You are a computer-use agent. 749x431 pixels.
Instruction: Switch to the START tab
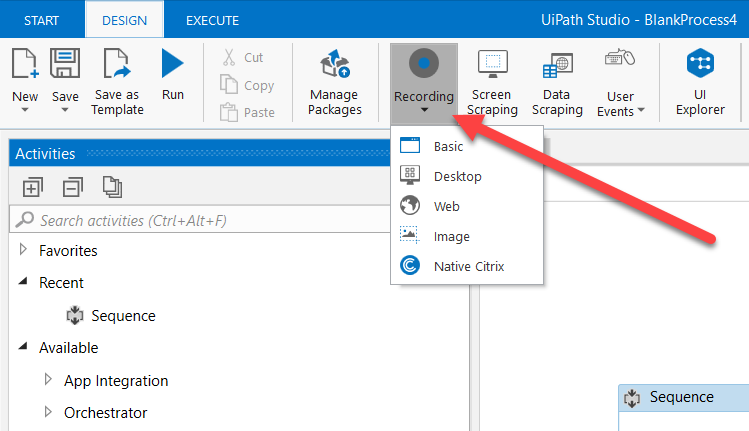[x=41, y=20]
